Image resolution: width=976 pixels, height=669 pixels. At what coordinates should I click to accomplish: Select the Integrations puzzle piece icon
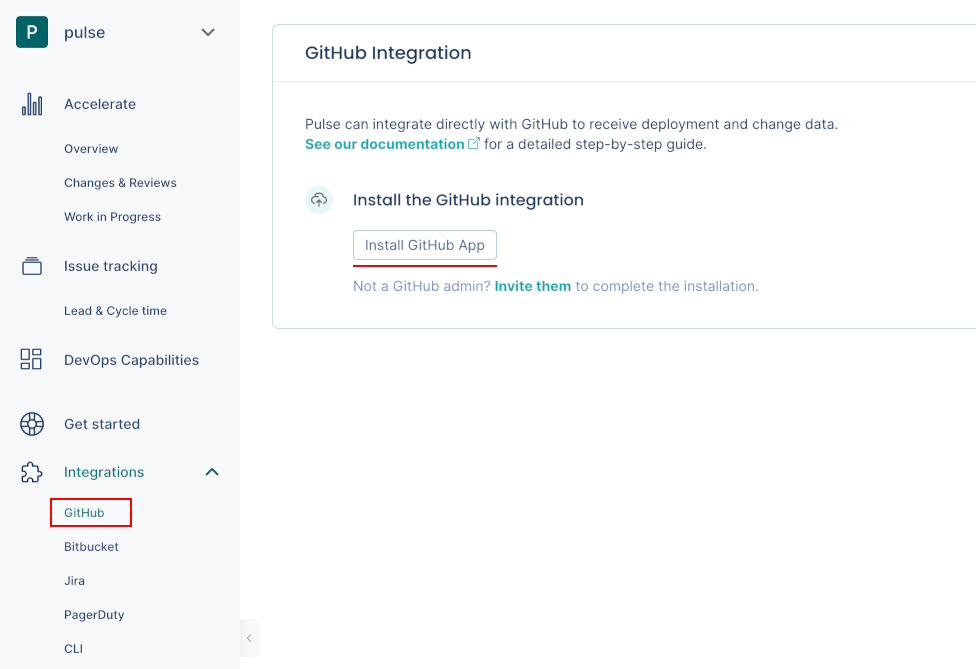[x=31, y=471]
